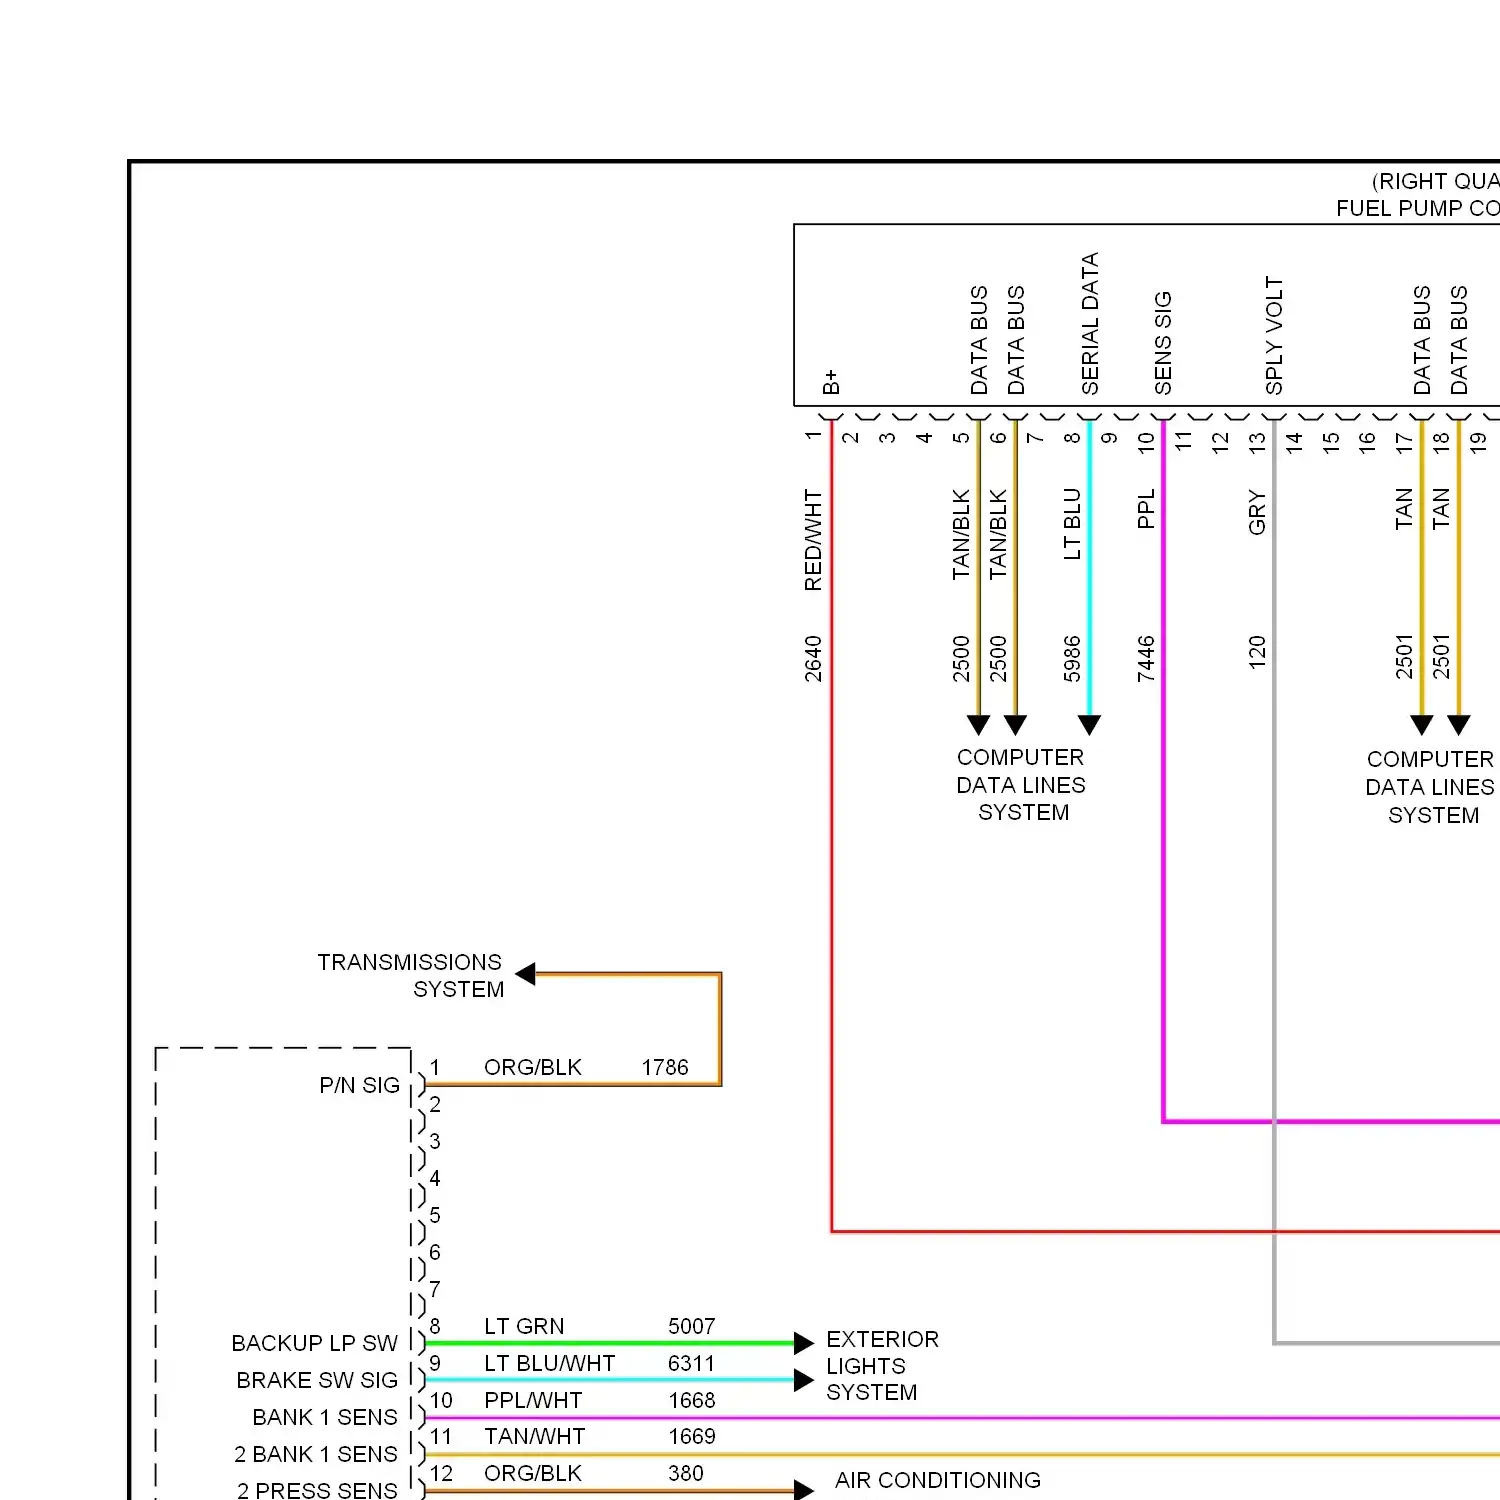The image size is (1500, 1500).
Task: Click the P/N SIG pin label
Action: coord(359,1085)
